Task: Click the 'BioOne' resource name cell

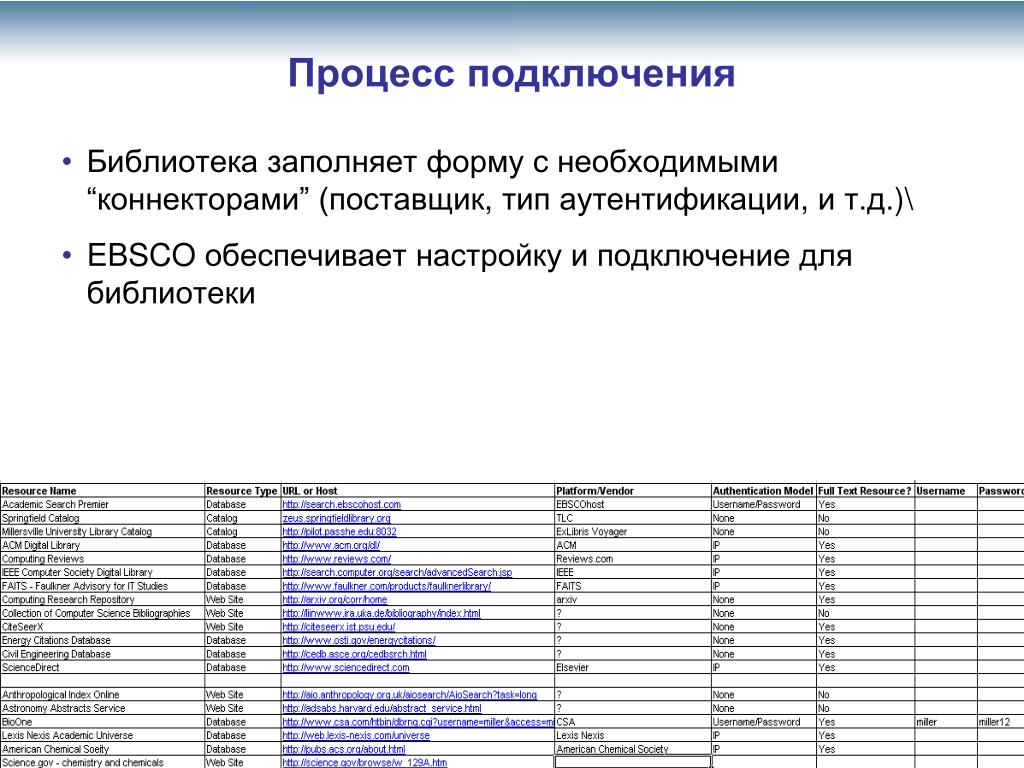Action: coord(103,722)
